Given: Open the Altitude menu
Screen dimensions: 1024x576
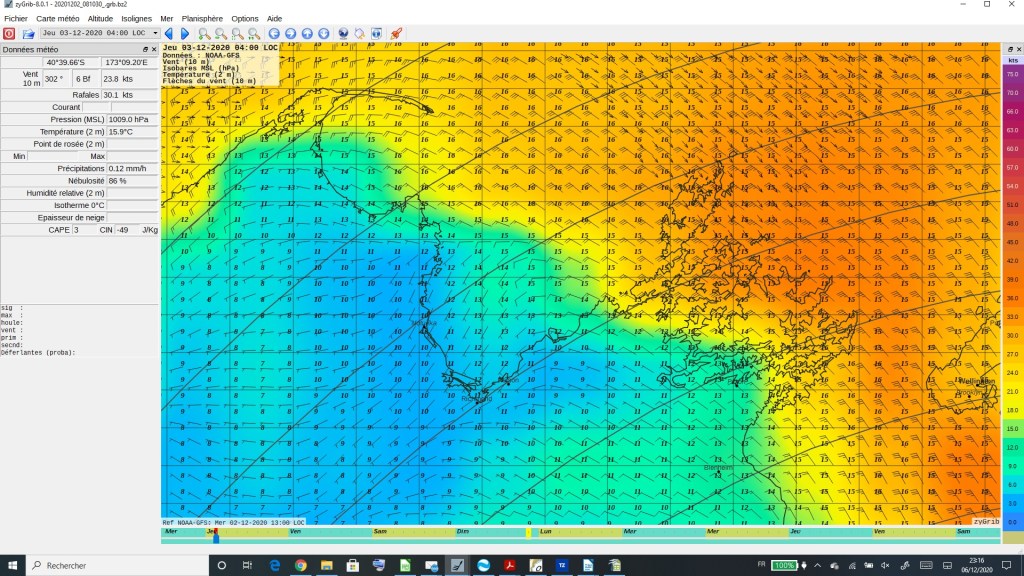Looking at the screenshot, I should point(100,18).
